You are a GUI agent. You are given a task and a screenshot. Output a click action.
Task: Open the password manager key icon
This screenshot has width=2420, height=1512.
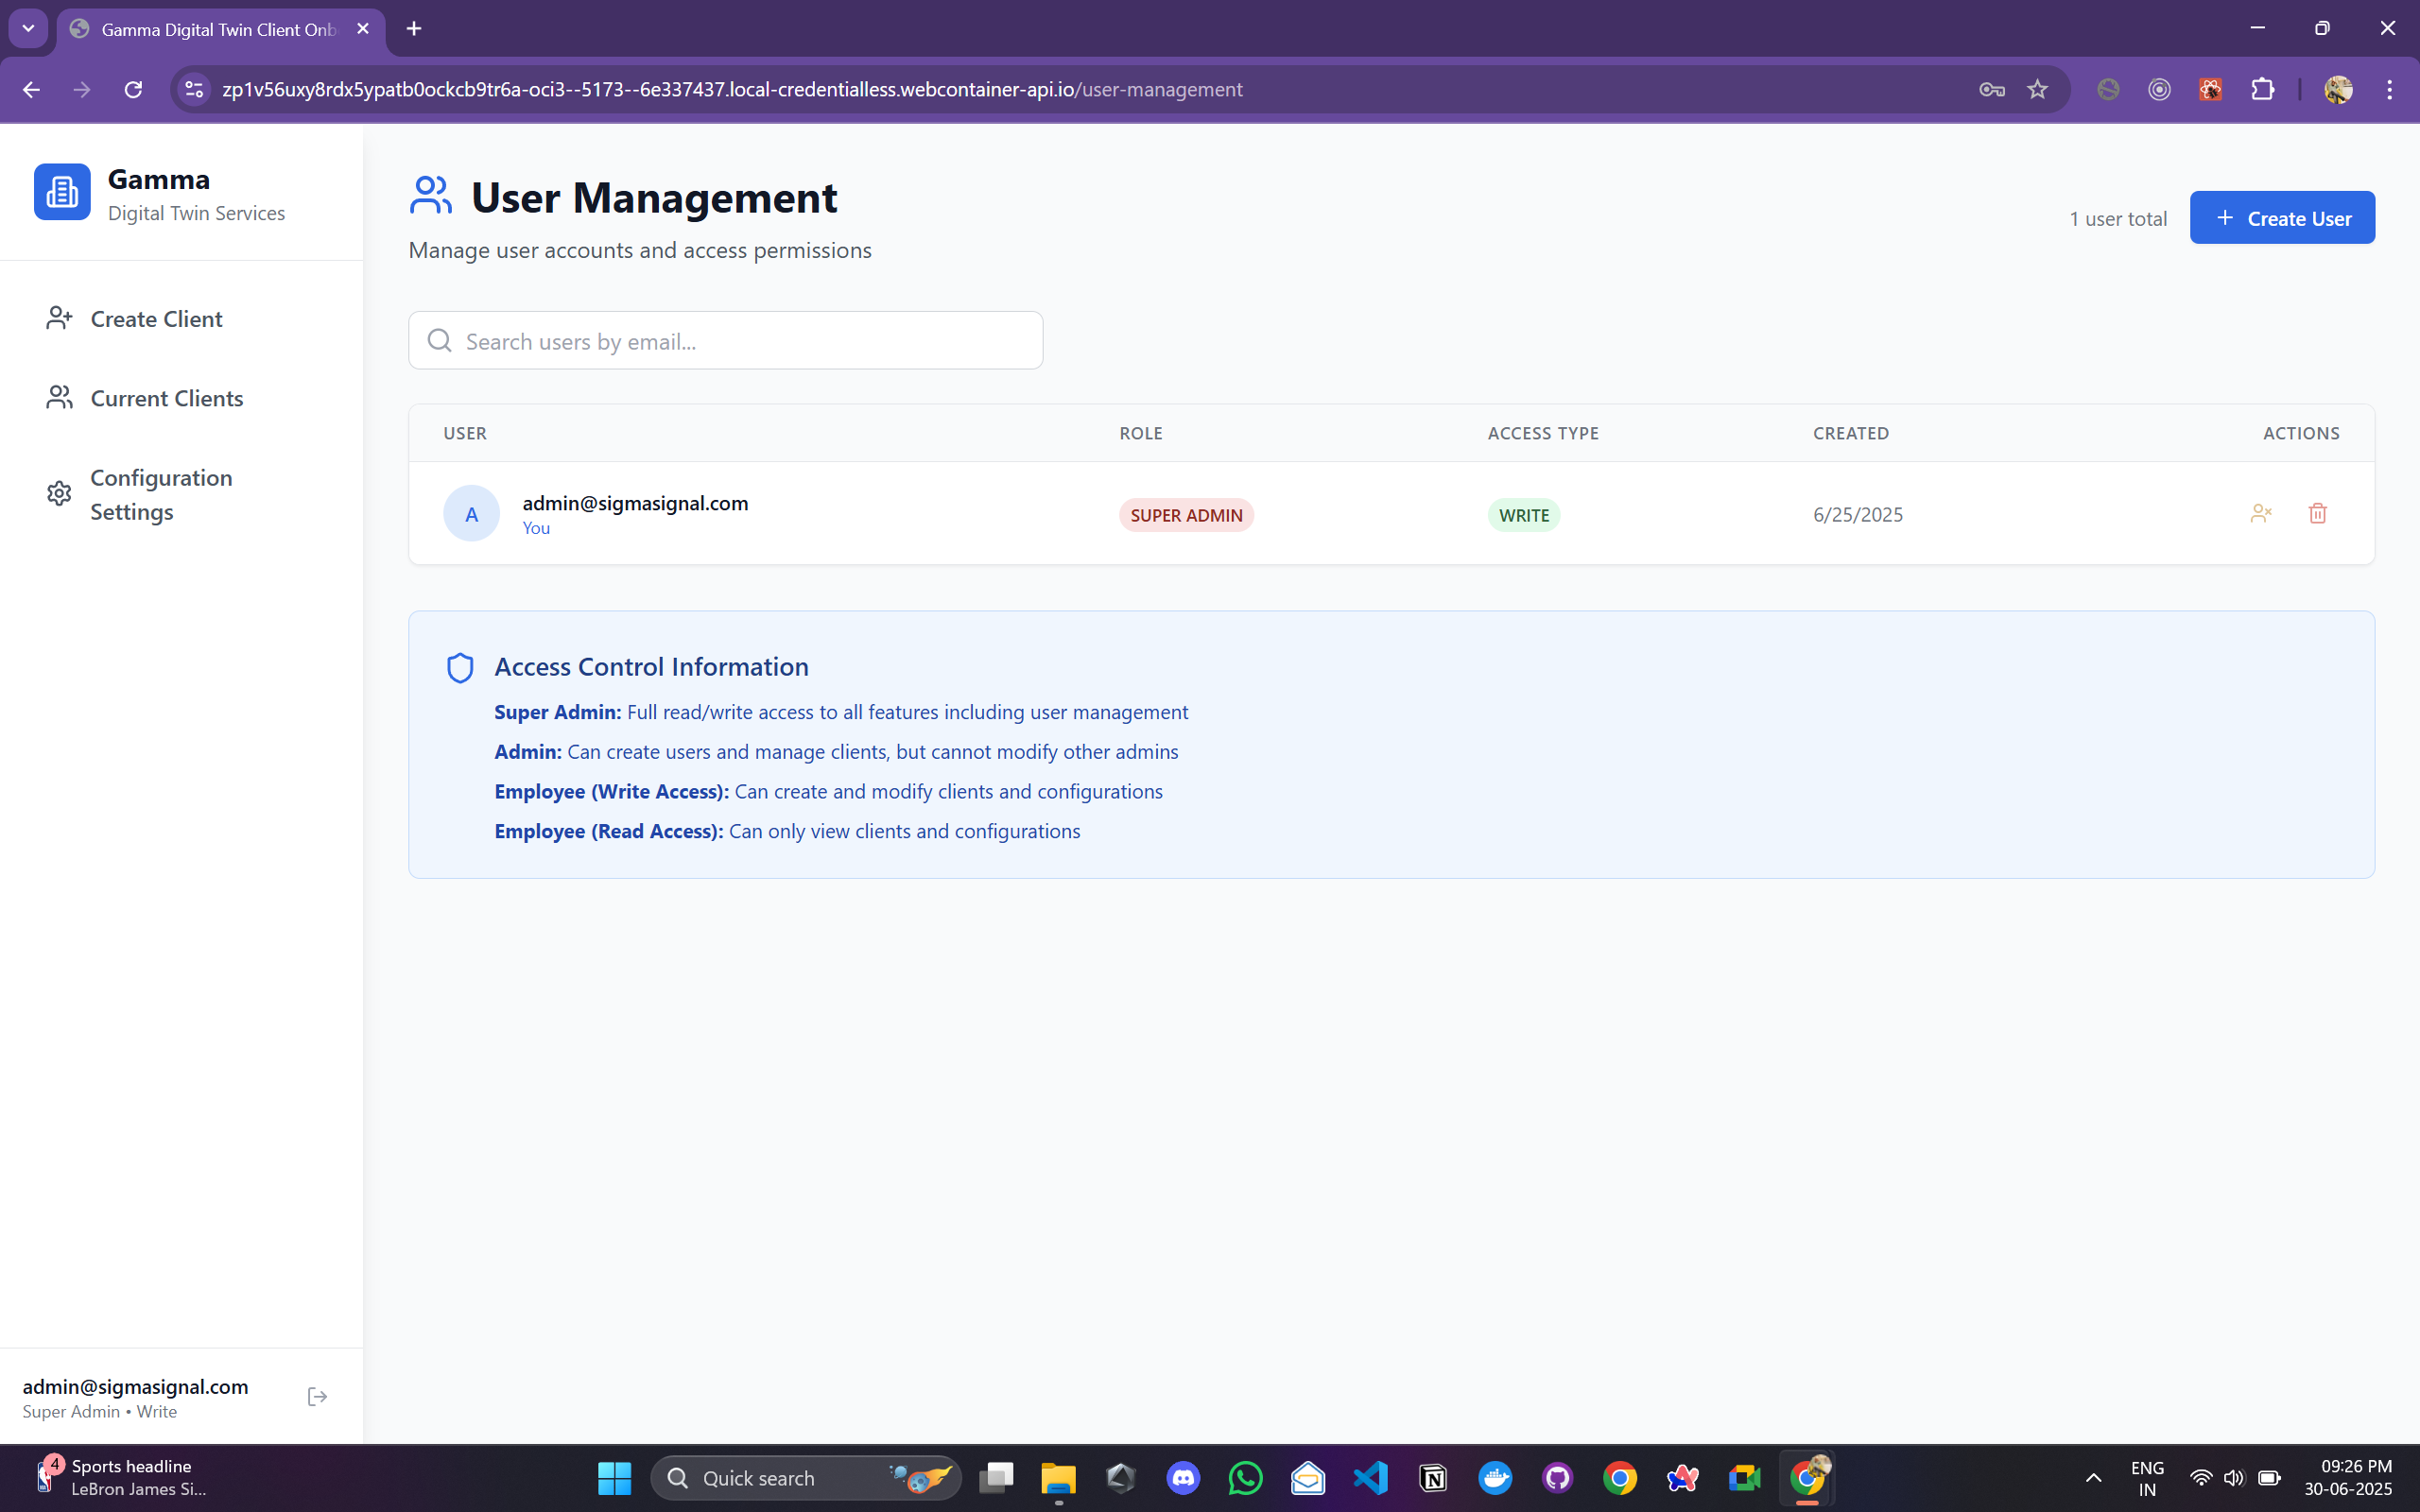(1991, 90)
